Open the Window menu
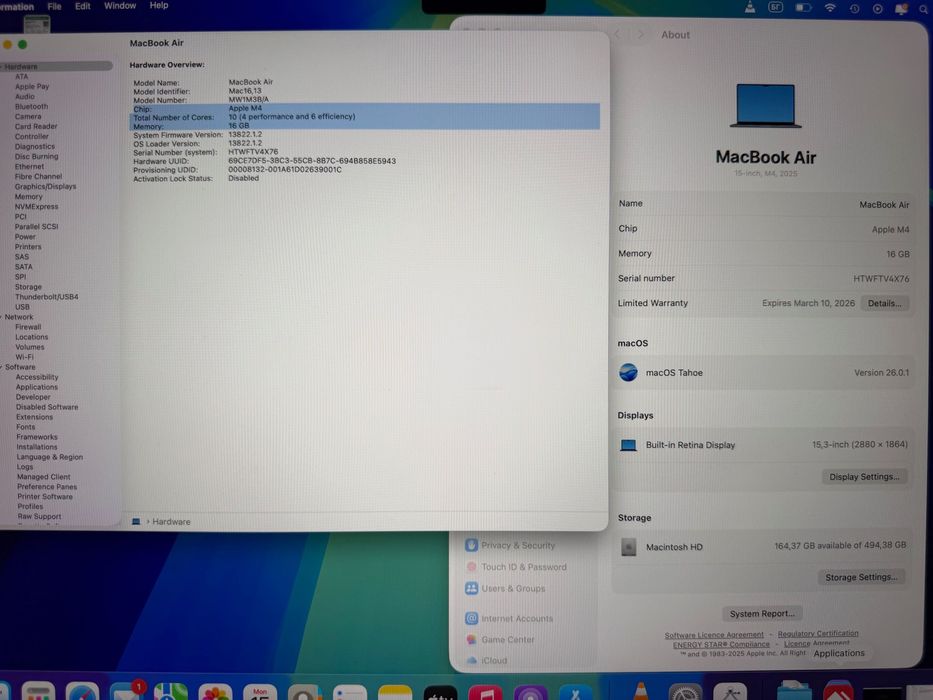Image resolution: width=933 pixels, height=700 pixels. [x=120, y=5]
